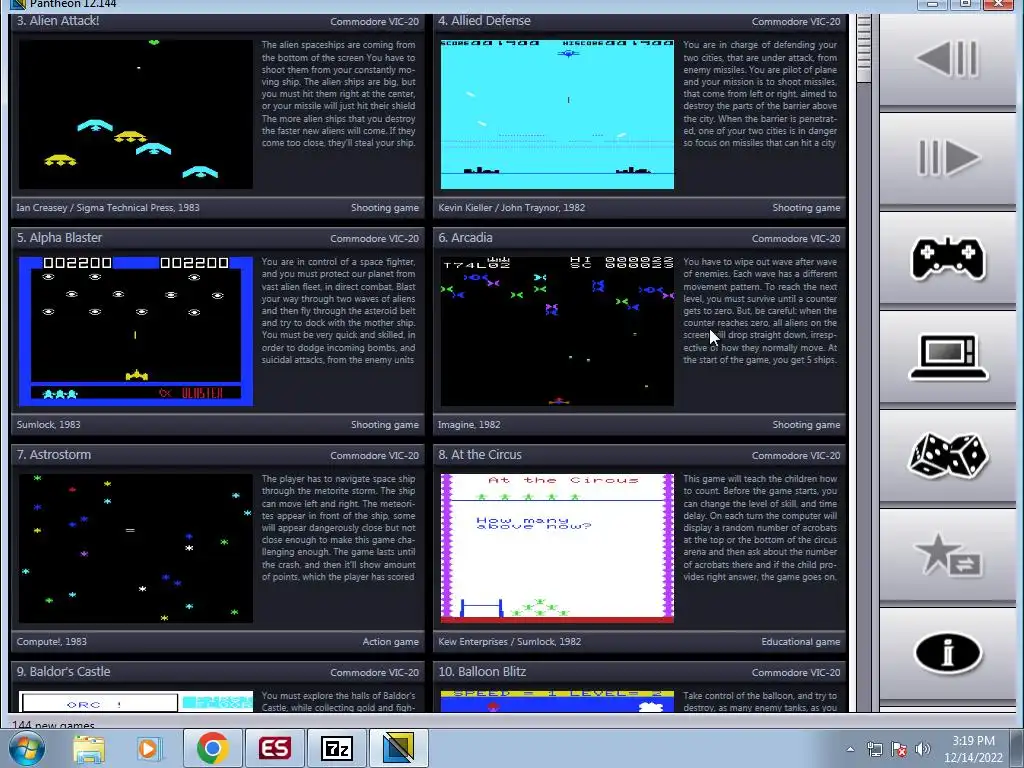Open Baldor's Castle screenshot thumbnail
The height and width of the screenshot is (768, 1024).
point(136,701)
